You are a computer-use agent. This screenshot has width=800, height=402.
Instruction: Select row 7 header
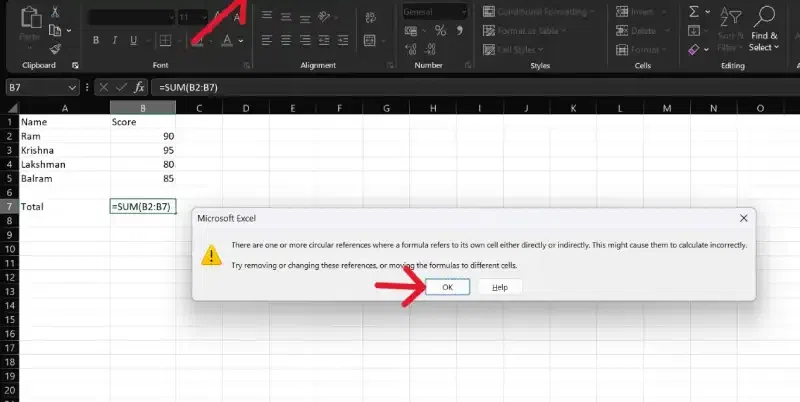[x=9, y=207]
